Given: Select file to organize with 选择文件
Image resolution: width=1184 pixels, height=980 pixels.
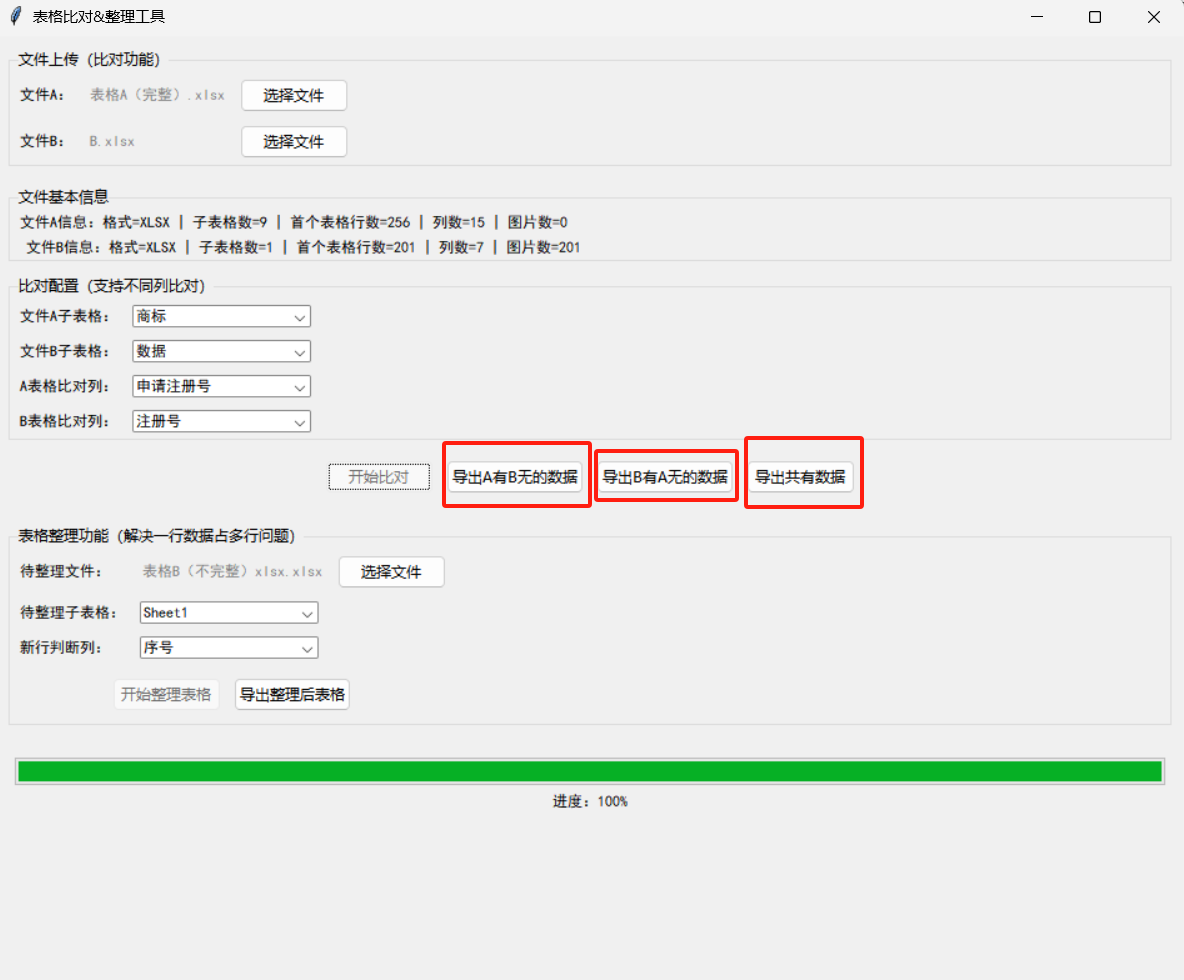Looking at the screenshot, I should tap(391, 572).
